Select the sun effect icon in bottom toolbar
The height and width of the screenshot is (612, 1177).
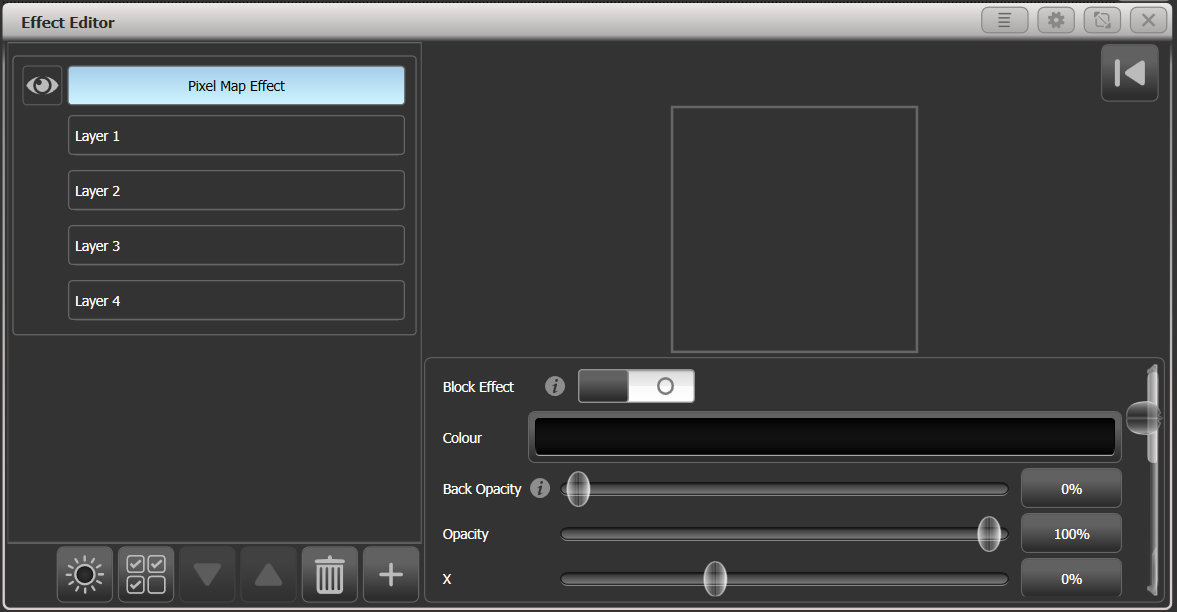[84, 574]
